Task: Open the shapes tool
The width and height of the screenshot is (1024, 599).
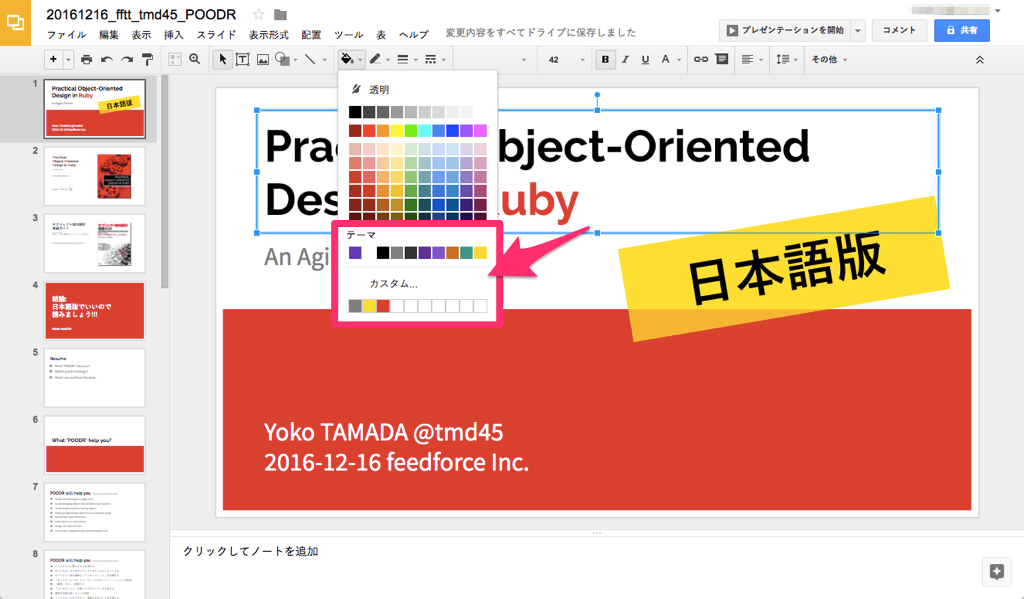Action: tap(282, 59)
